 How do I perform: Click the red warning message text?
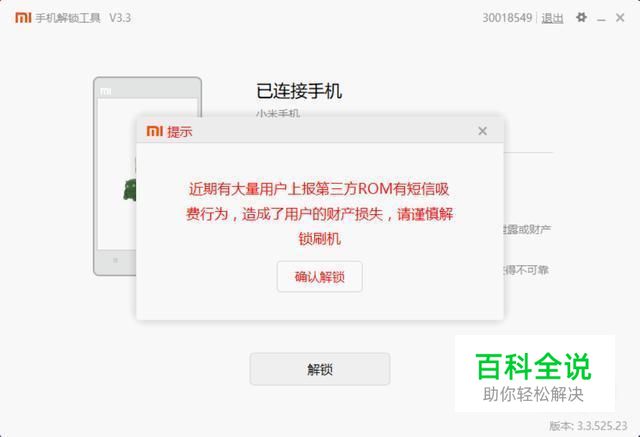click(320, 214)
